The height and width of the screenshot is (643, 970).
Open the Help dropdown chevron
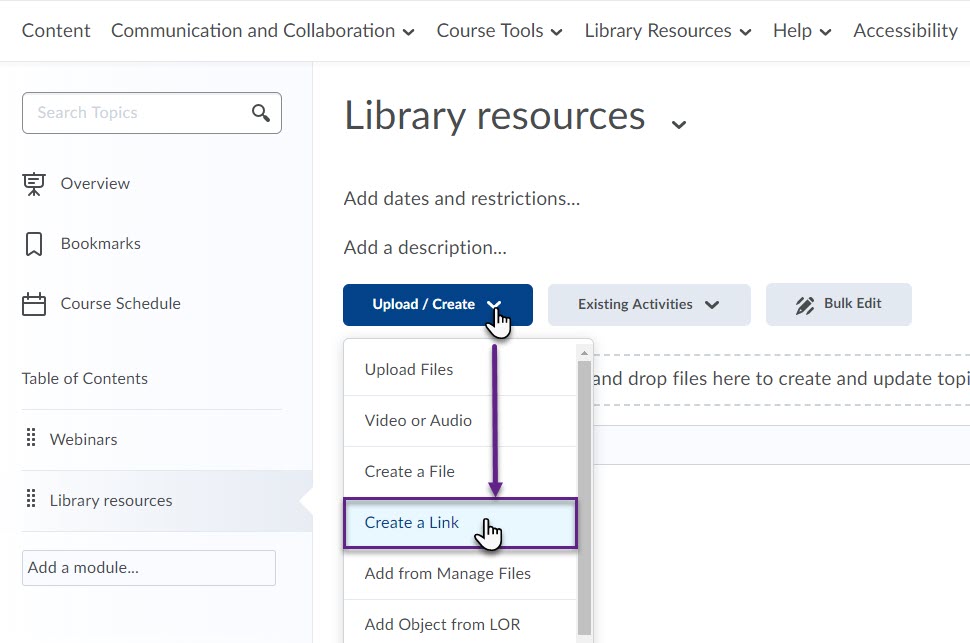point(825,32)
